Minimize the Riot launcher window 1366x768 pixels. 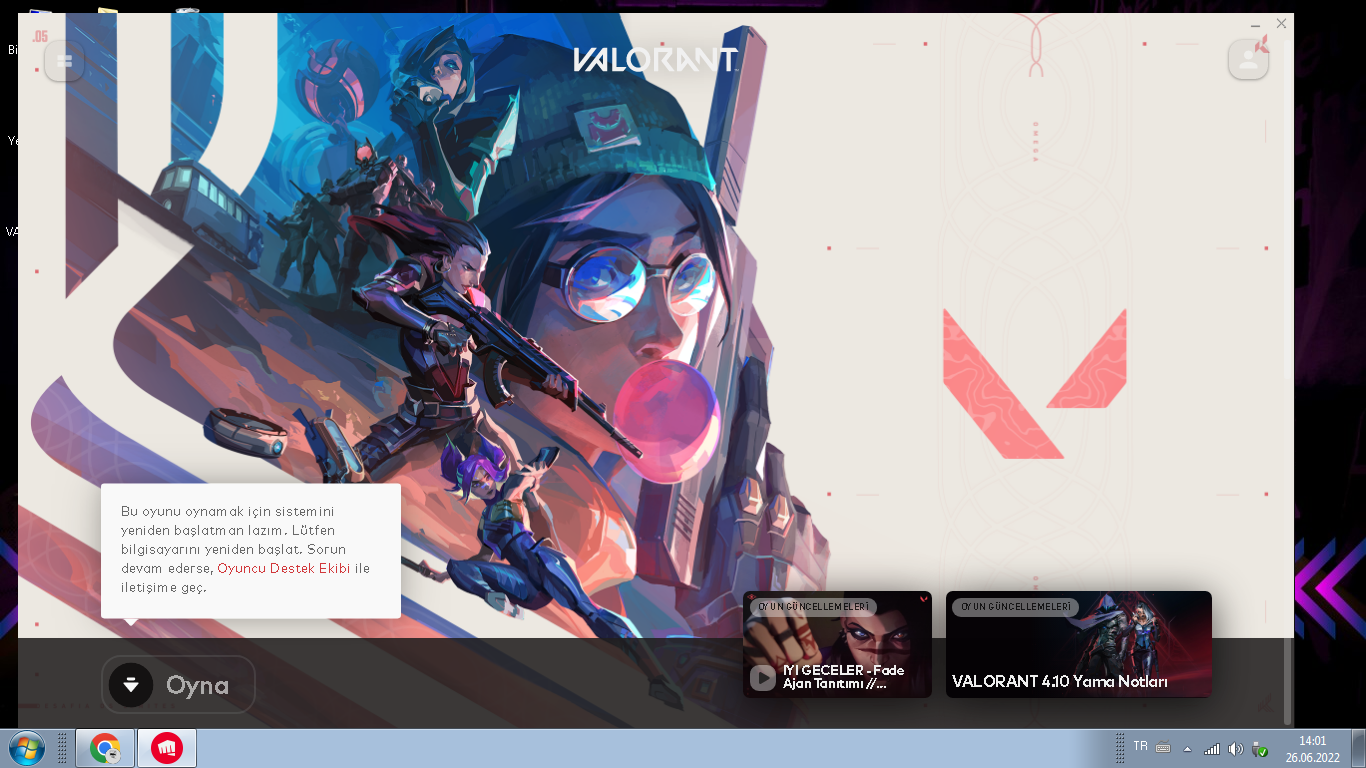[1256, 24]
